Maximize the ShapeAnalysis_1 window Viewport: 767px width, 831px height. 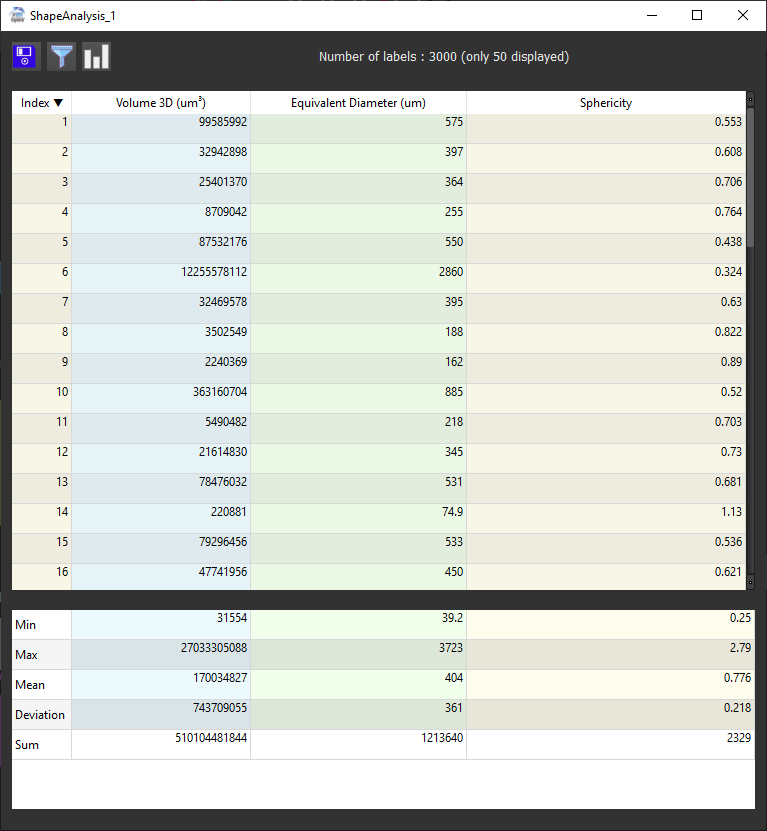[697, 15]
